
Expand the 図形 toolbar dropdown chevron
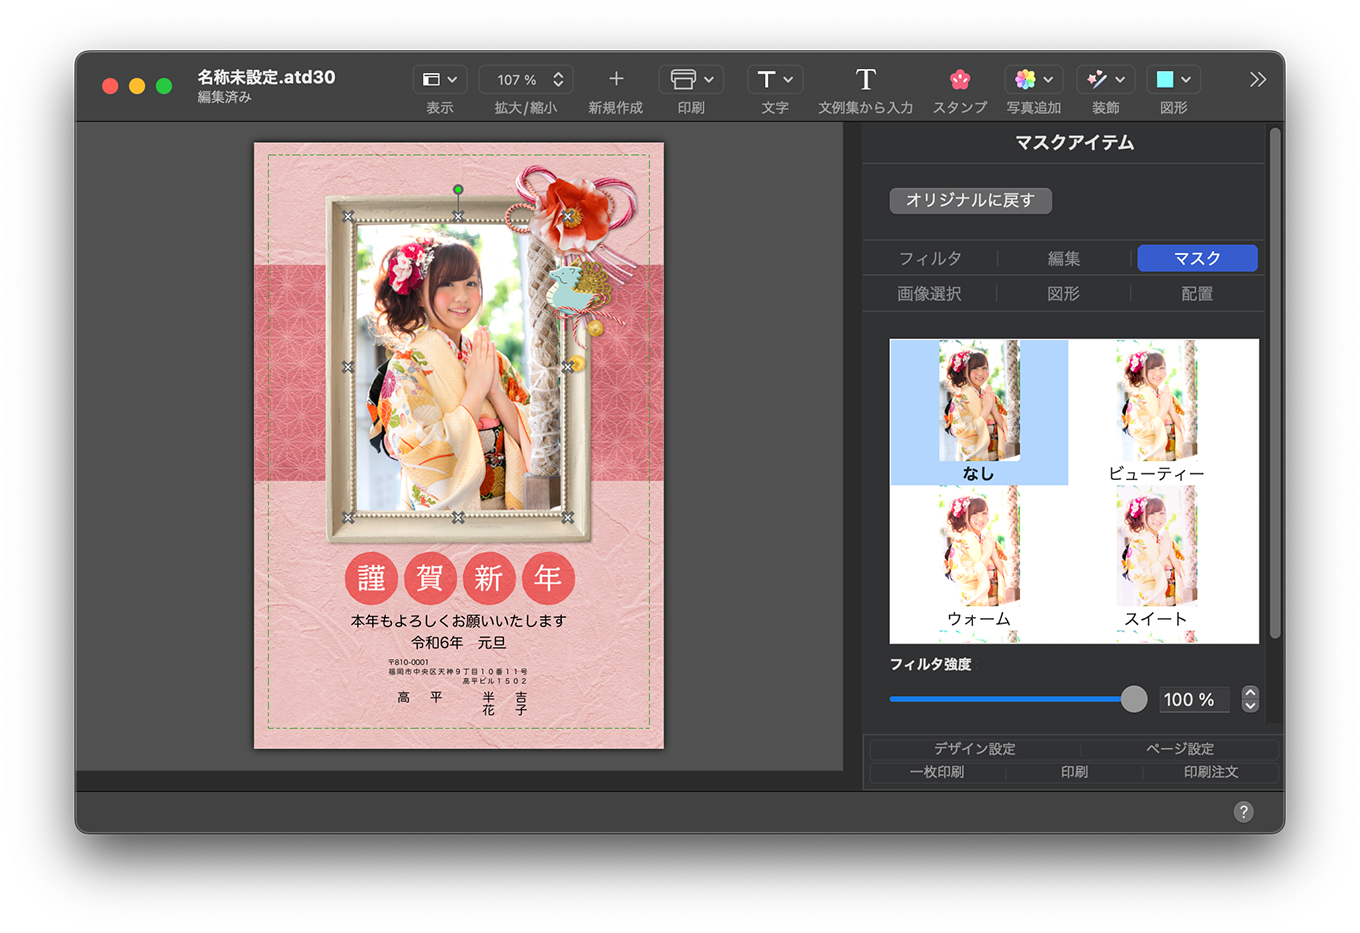tap(1186, 79)
